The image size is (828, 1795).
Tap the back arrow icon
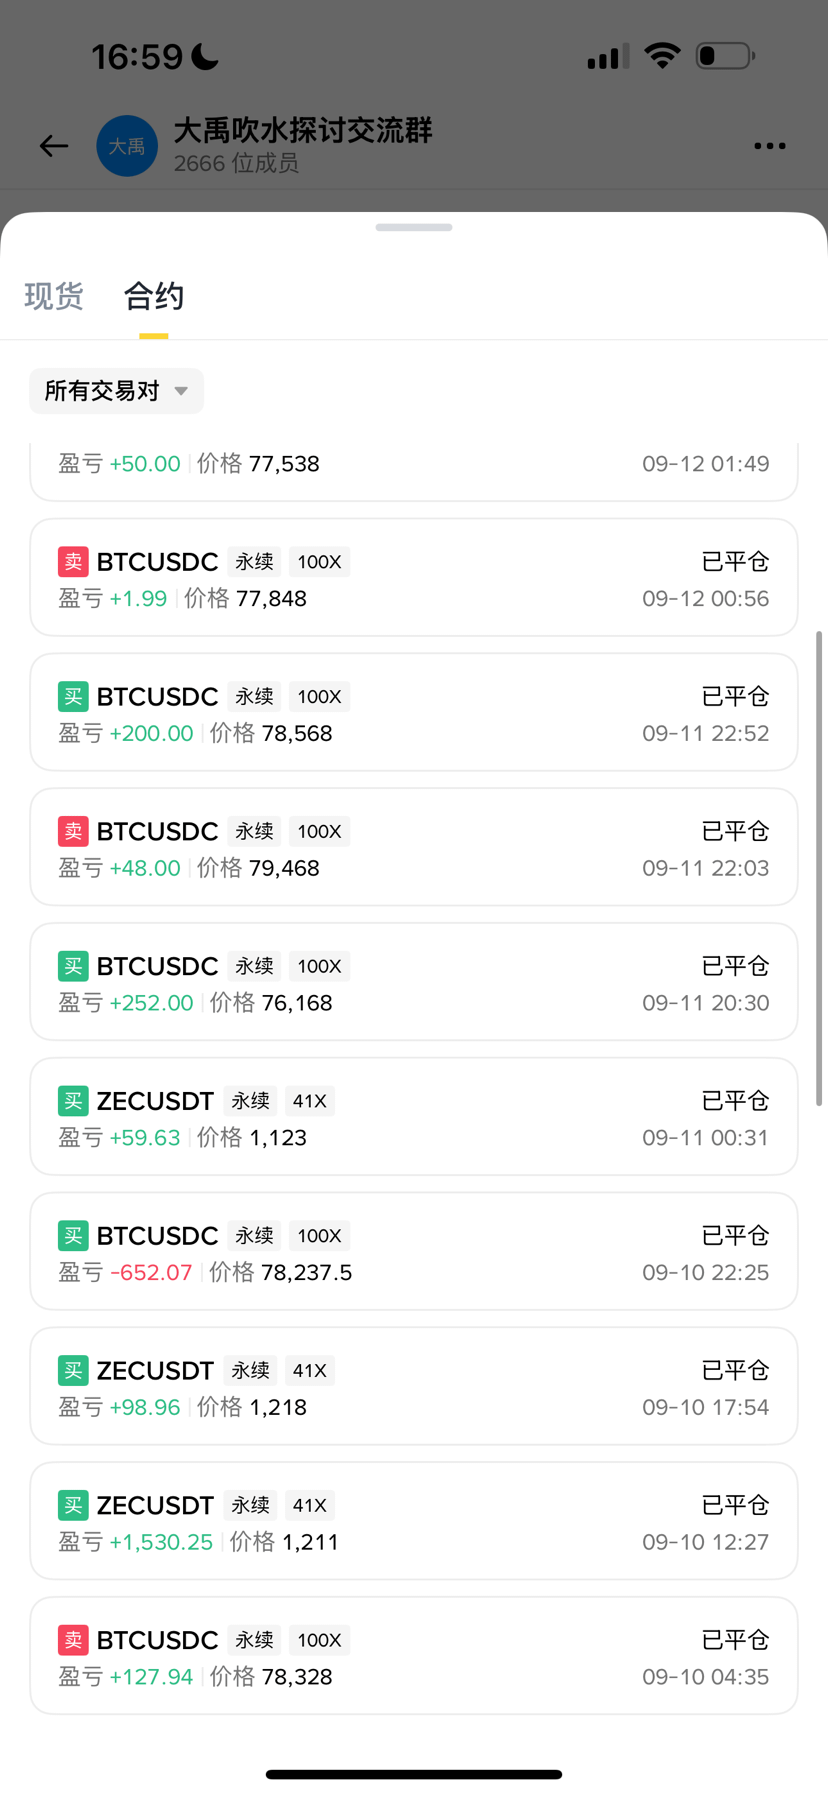[54, 146]
